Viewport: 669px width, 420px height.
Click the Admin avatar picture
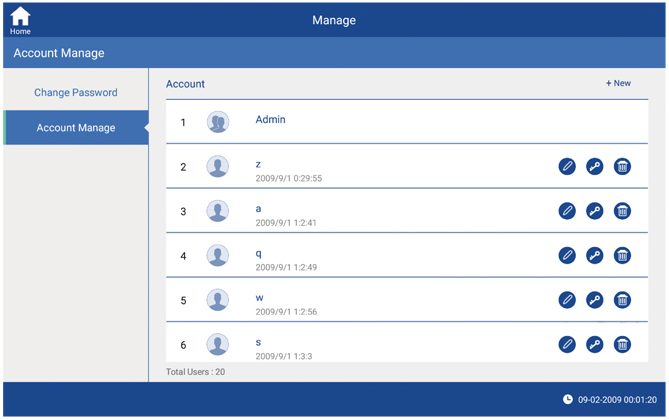click(x=218, y=122)
